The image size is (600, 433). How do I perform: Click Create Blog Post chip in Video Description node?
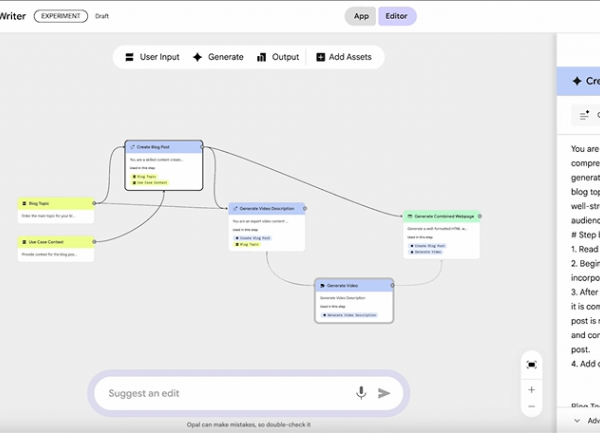[x=253, y=238]
